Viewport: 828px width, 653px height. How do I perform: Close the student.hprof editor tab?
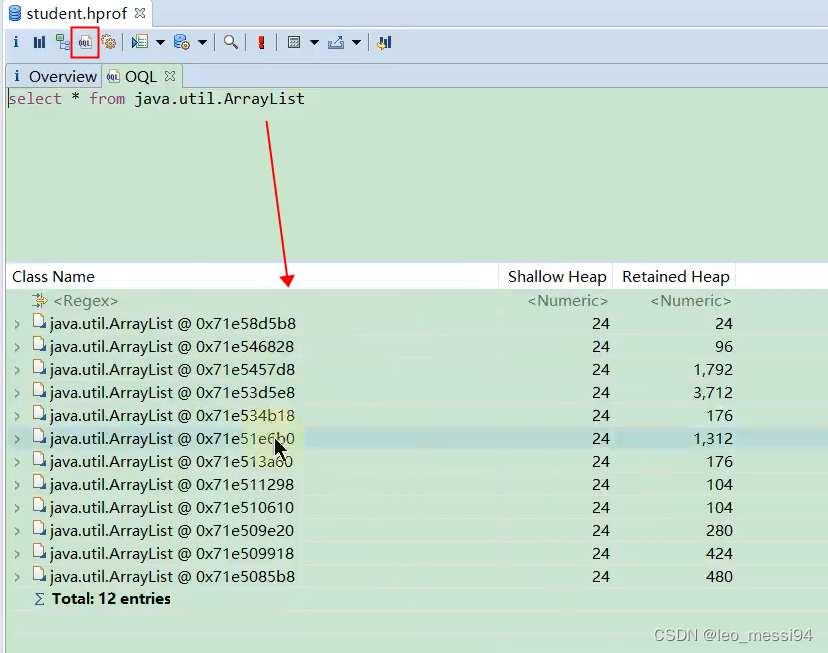[x=140, y=13]
